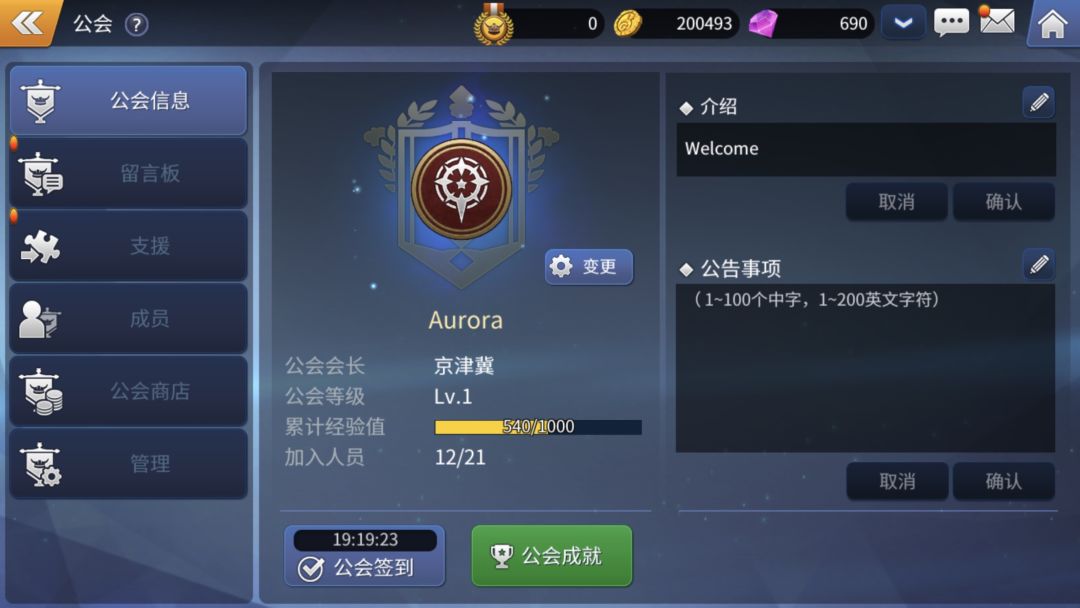Edit the 公告事项 notice with pencil icon

[1039, 264]
